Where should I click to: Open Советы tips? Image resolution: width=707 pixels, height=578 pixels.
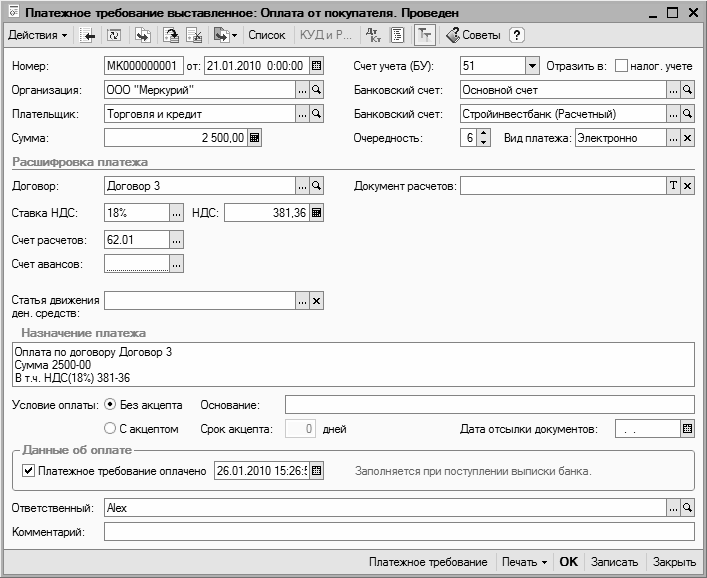(x=473, y=35)
